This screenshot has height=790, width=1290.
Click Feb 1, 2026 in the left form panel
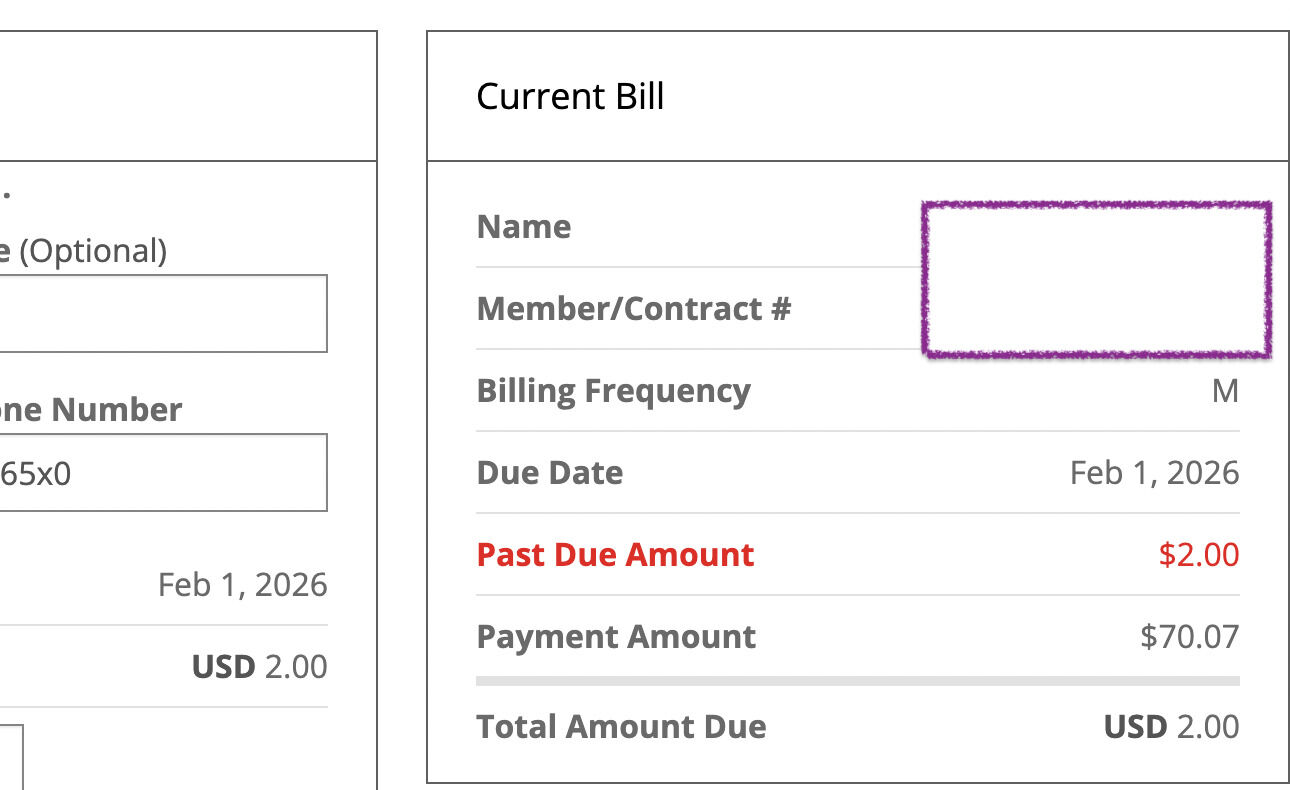pyautogui.click(x=242, y=585)
